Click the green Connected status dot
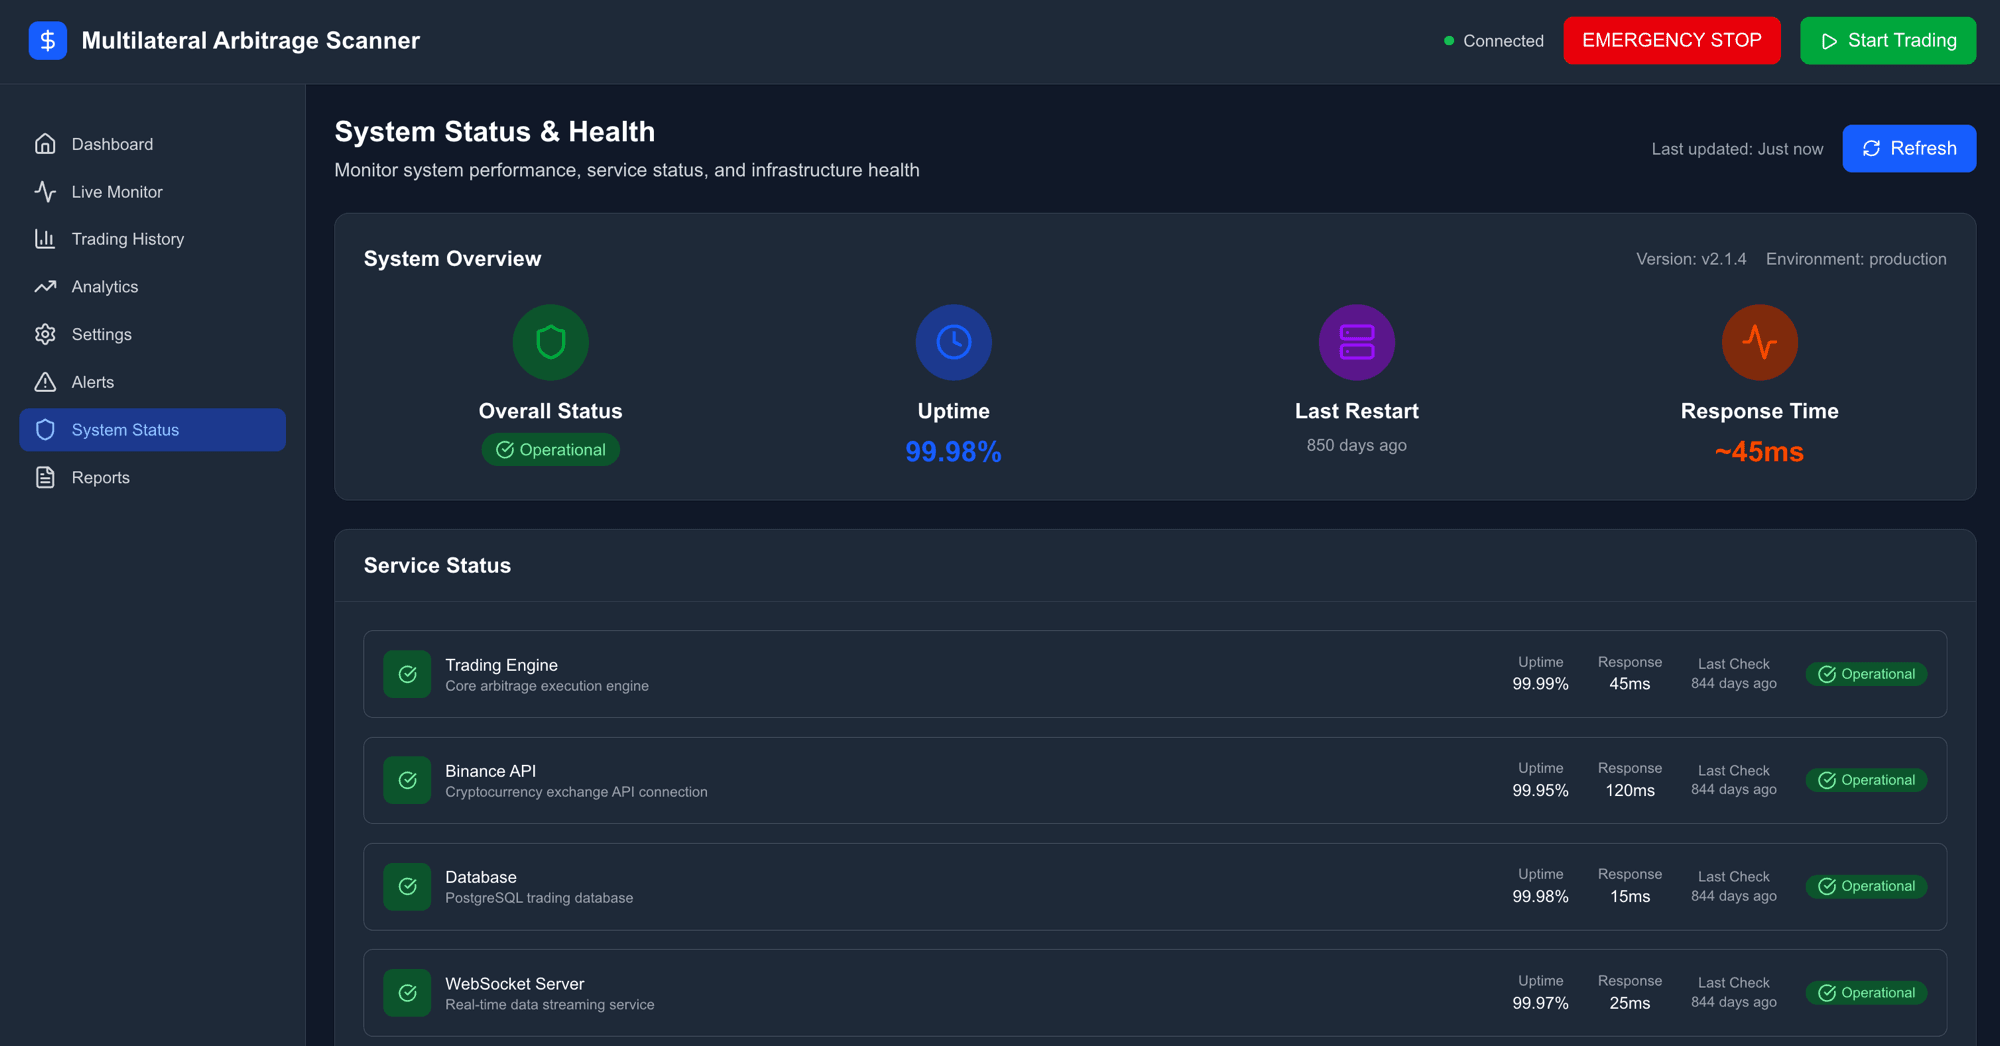The height and width of the screenshot is (1046, 2000). (1449, 41)
